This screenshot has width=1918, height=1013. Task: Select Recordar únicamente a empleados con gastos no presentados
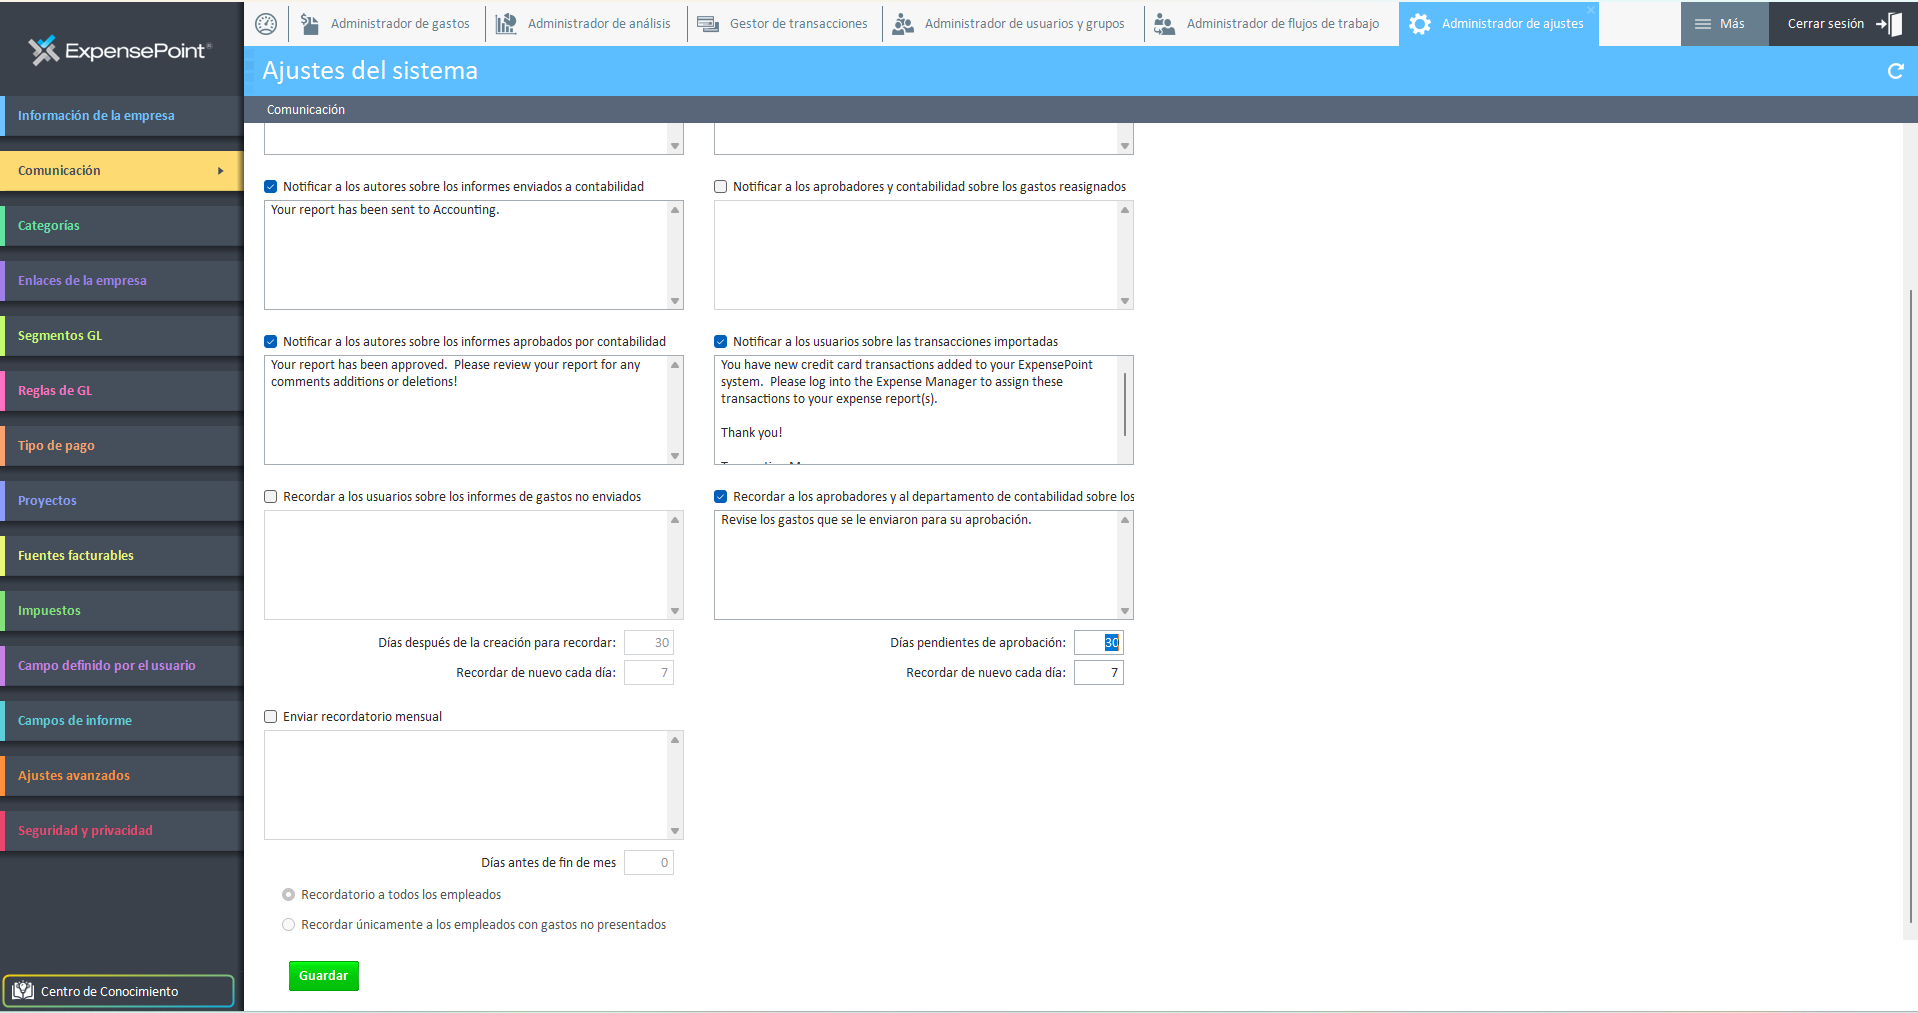[289, 925]
